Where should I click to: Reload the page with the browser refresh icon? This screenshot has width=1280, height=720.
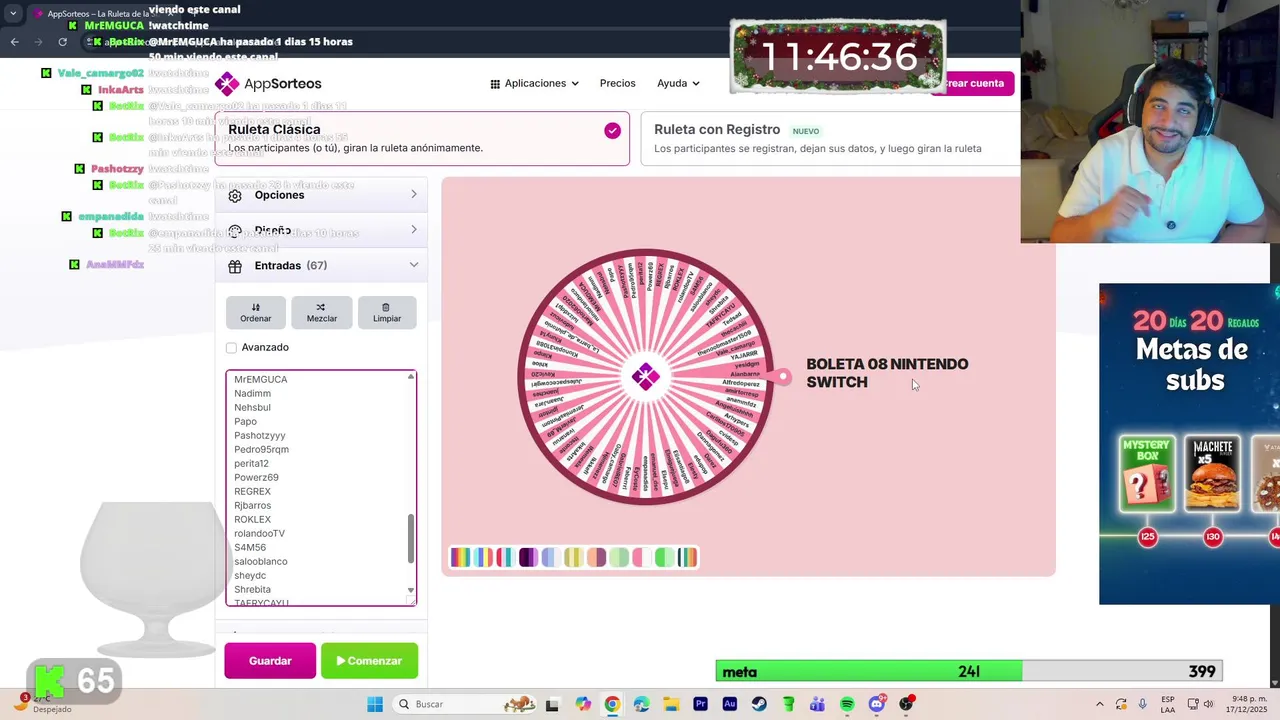[62, 42]
